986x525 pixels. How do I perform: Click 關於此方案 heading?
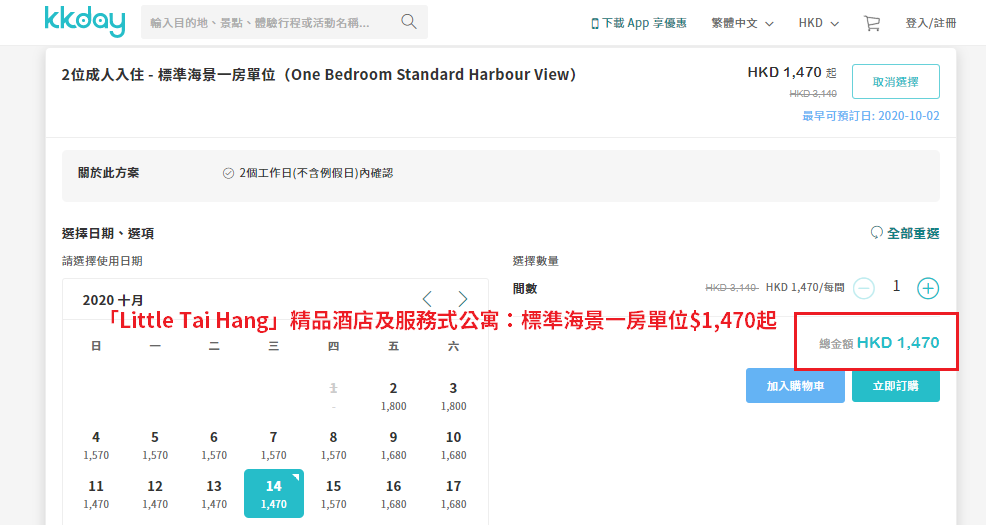click(x=108, y=173)
